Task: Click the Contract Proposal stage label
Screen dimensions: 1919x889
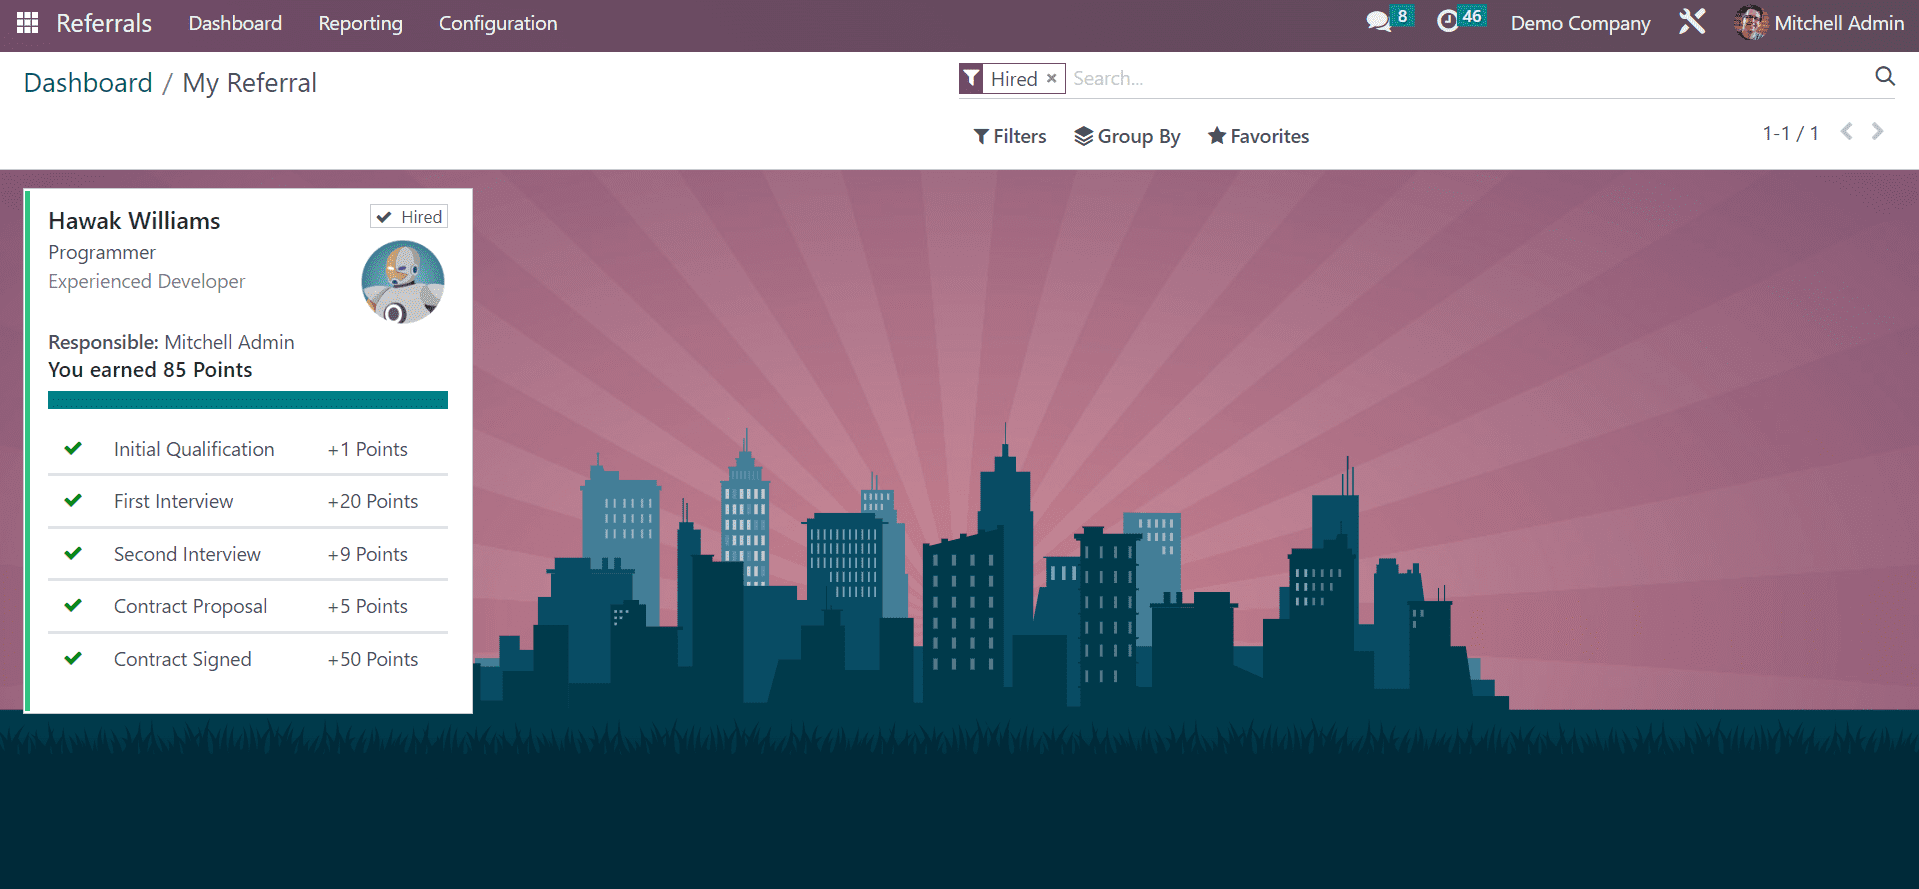Action: tap(190, 606)
